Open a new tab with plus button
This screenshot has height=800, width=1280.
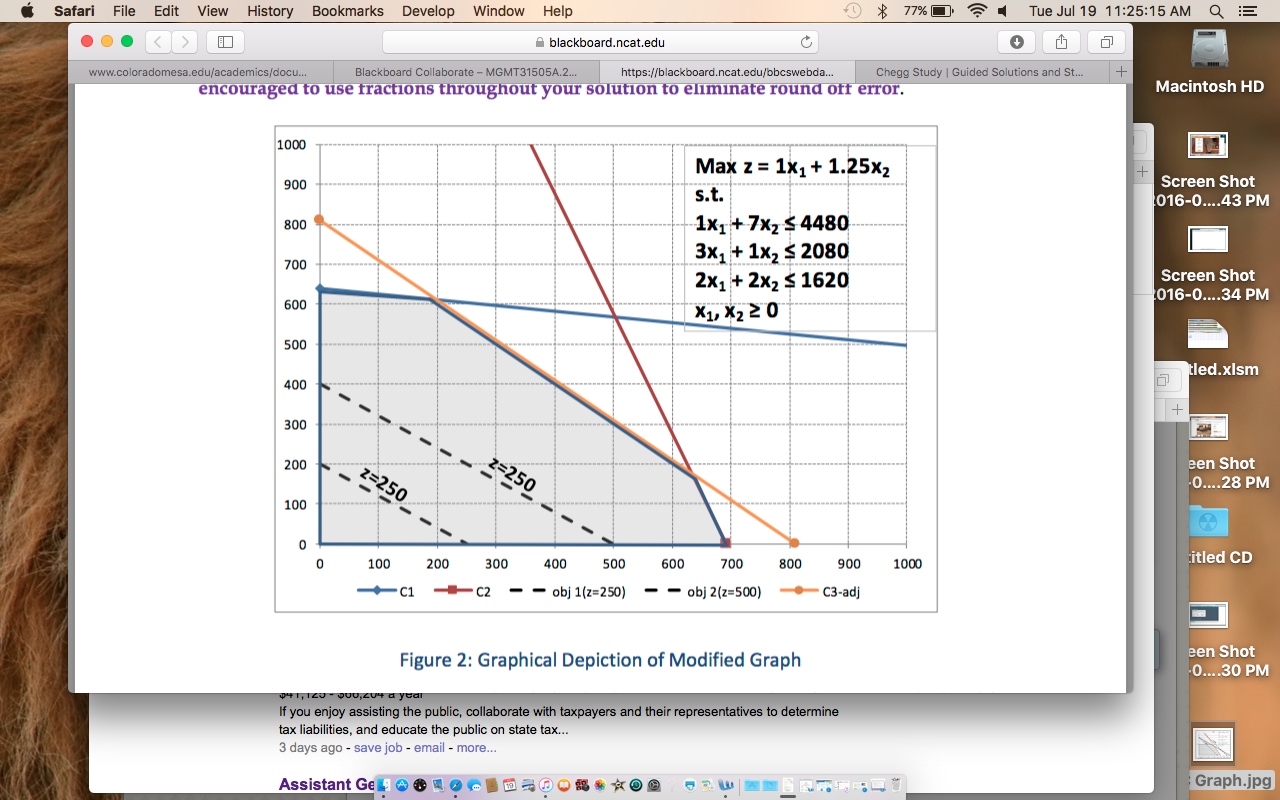1121,72
